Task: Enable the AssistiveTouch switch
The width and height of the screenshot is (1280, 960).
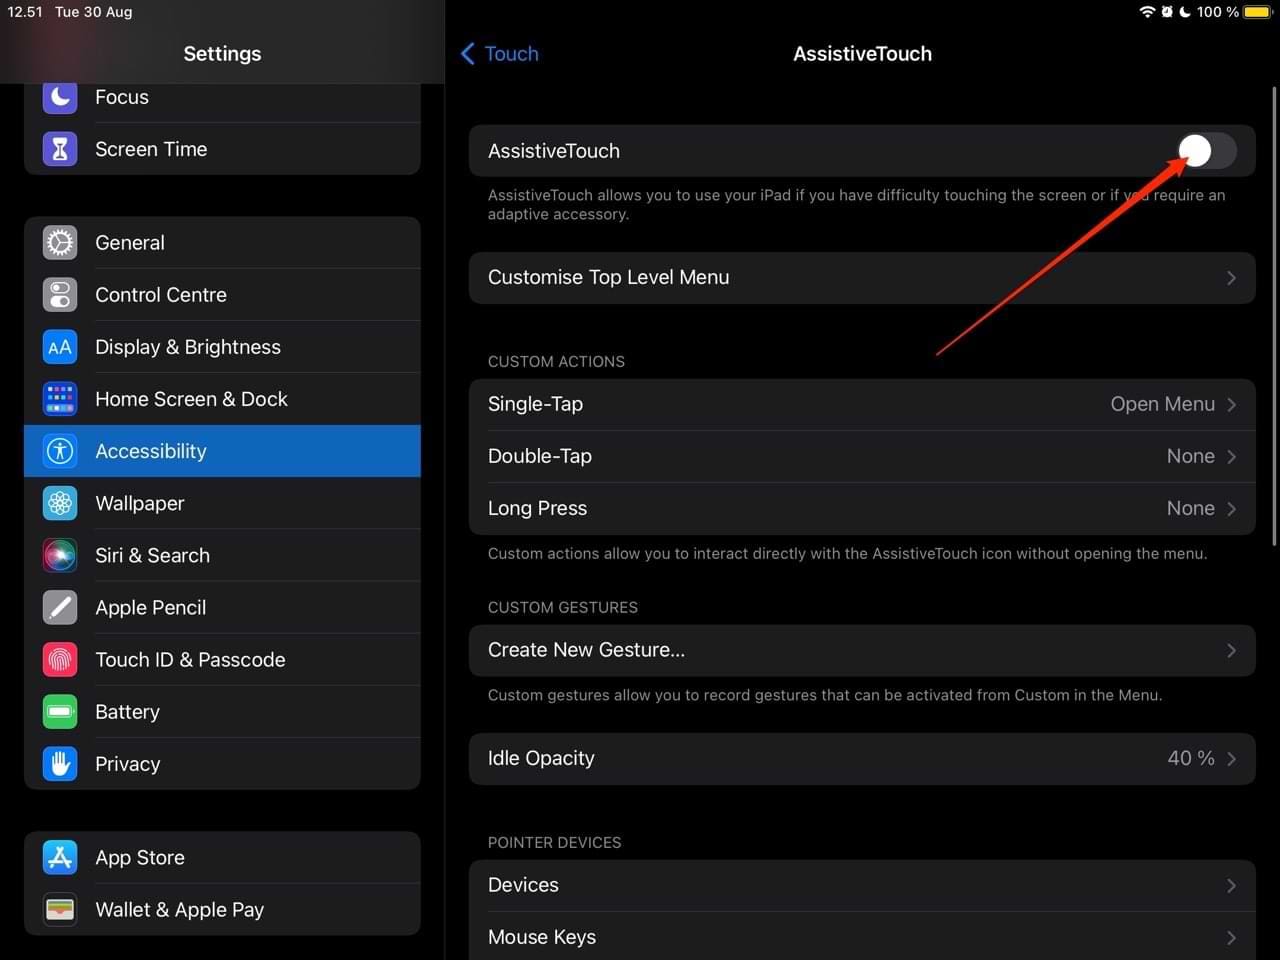Action: pos(1206,151)
